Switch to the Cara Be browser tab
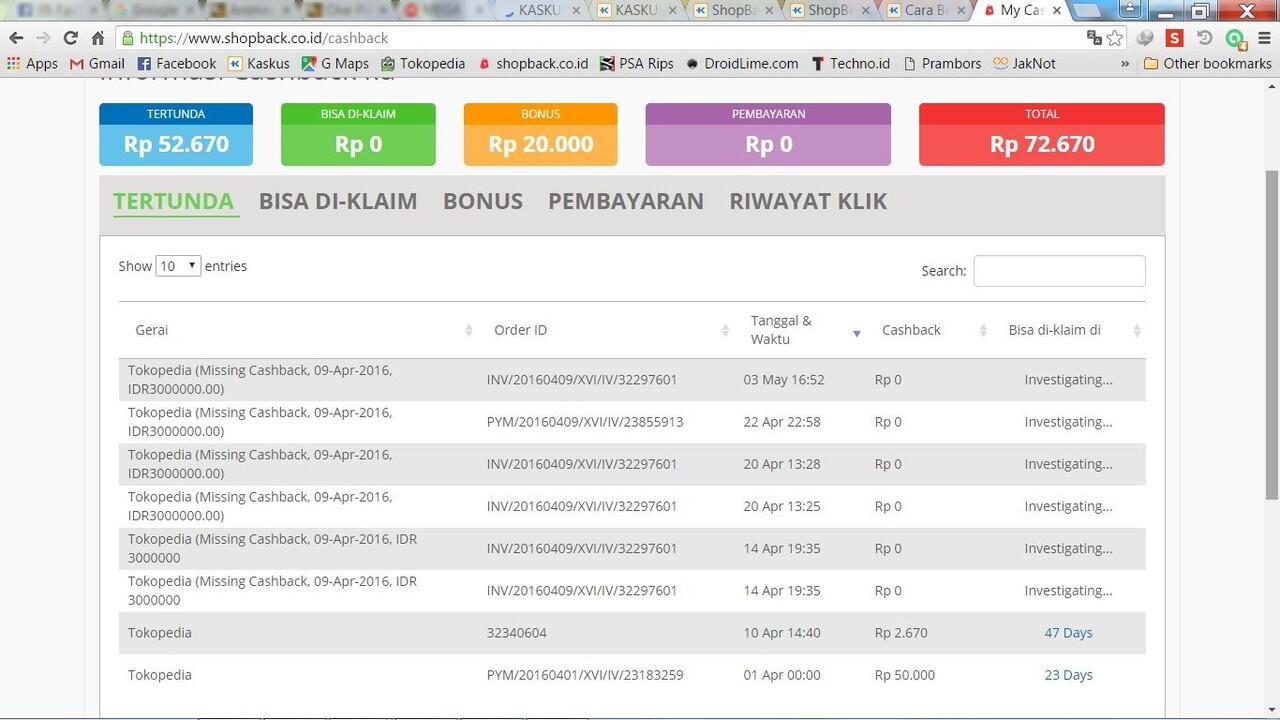The image size is (1280, 720). [925, 11]
